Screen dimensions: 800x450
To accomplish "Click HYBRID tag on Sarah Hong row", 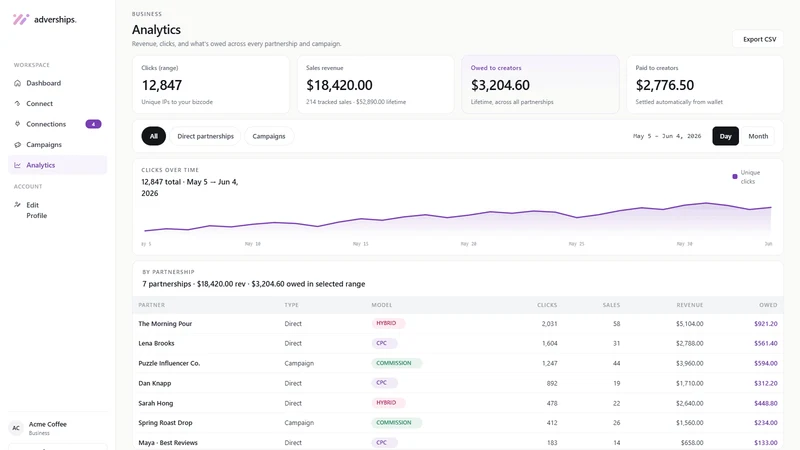I will [x=388, y=403].
